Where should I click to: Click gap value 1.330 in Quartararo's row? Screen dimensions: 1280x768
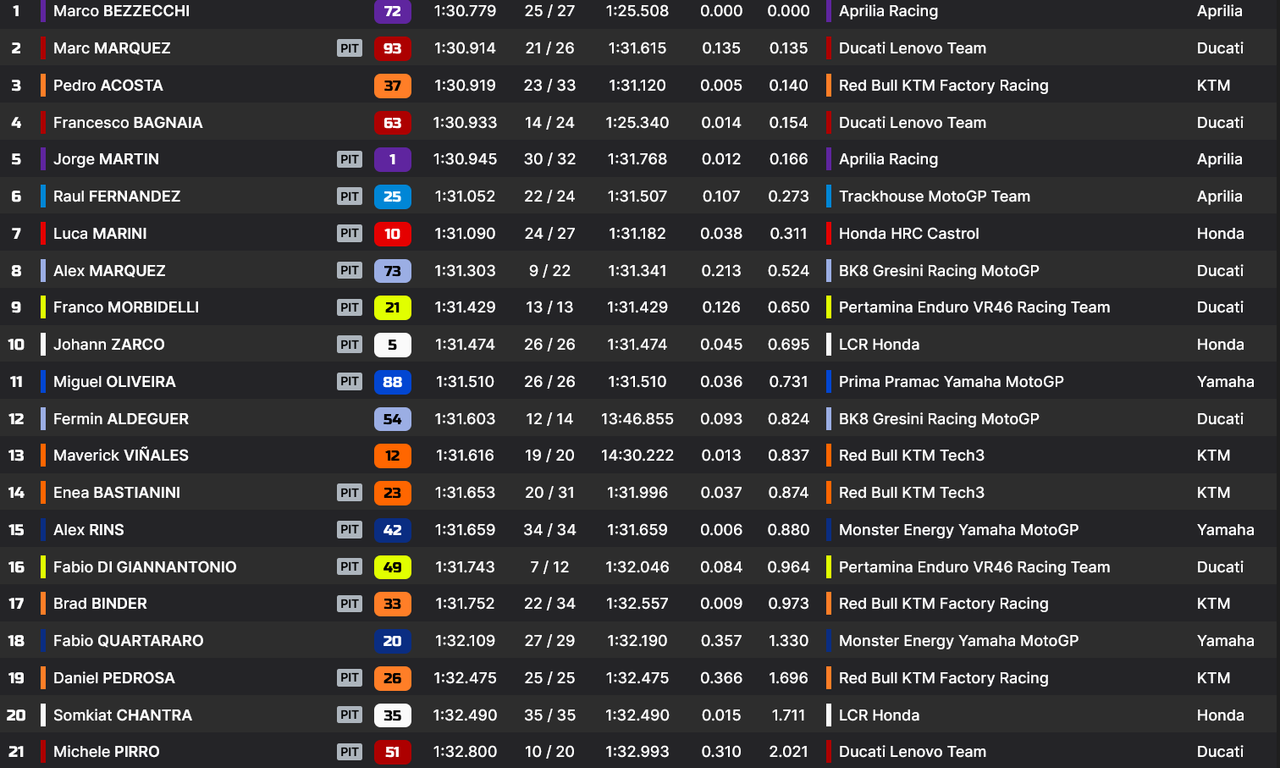(788, 640)
